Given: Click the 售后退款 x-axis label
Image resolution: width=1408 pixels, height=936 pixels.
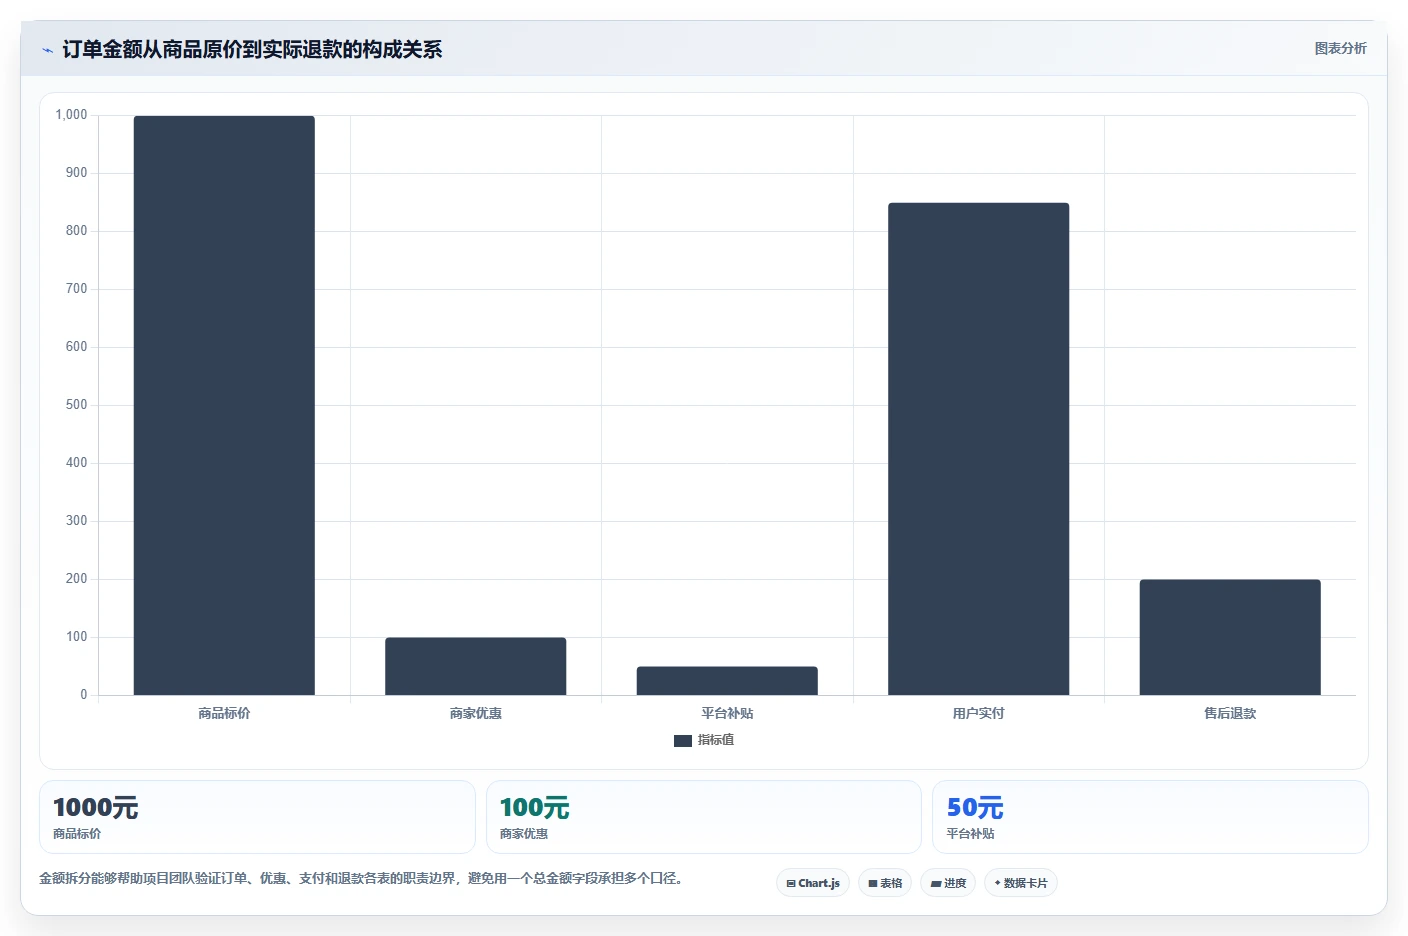Looking at the screenshot, I should (1230, 713).
